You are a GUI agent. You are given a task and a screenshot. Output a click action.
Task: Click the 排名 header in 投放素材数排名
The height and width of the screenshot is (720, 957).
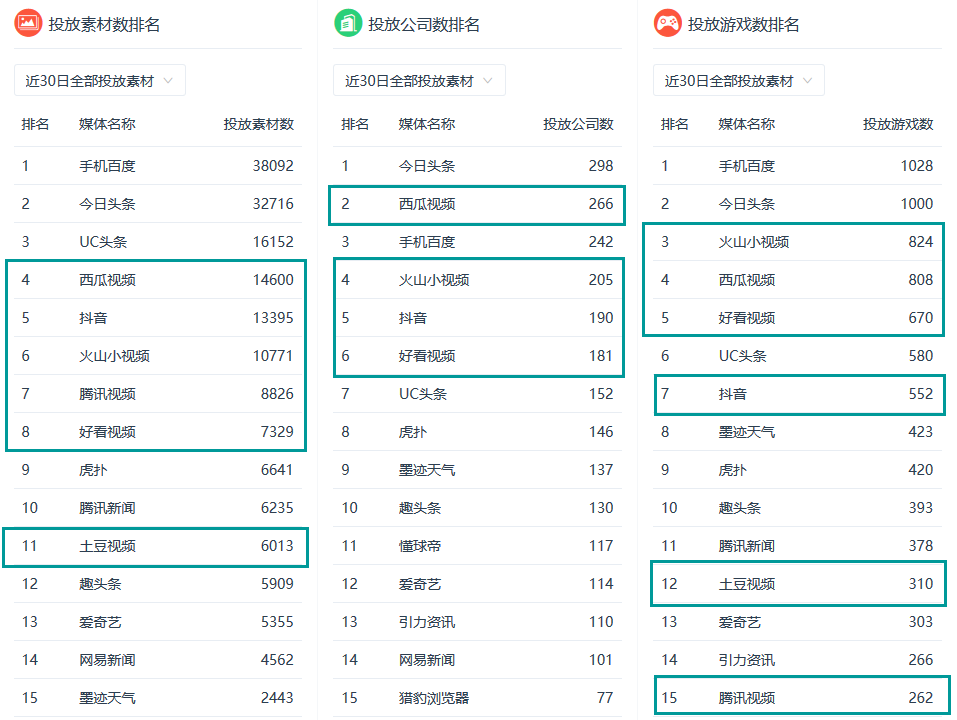click(x=35, y=124)
